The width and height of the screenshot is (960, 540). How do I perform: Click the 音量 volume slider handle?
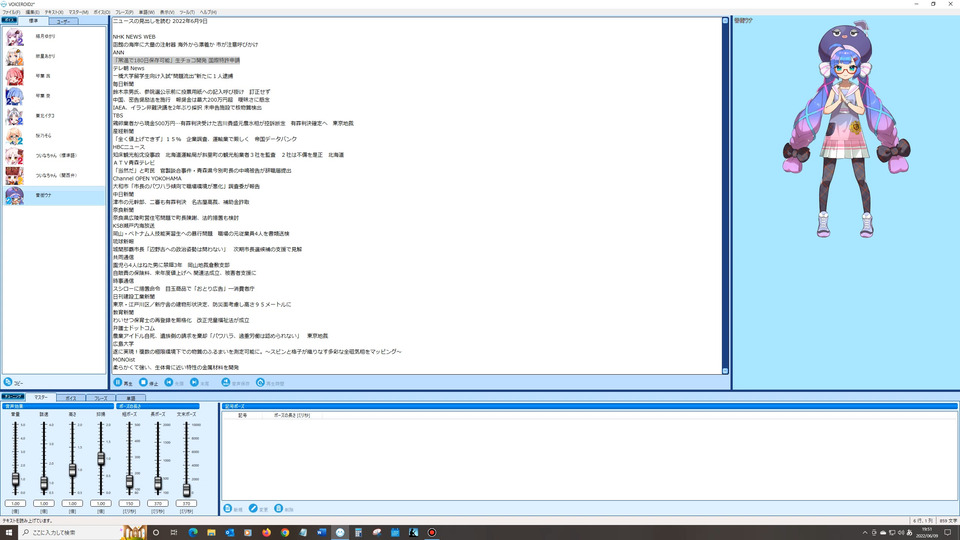coord(15,479)
